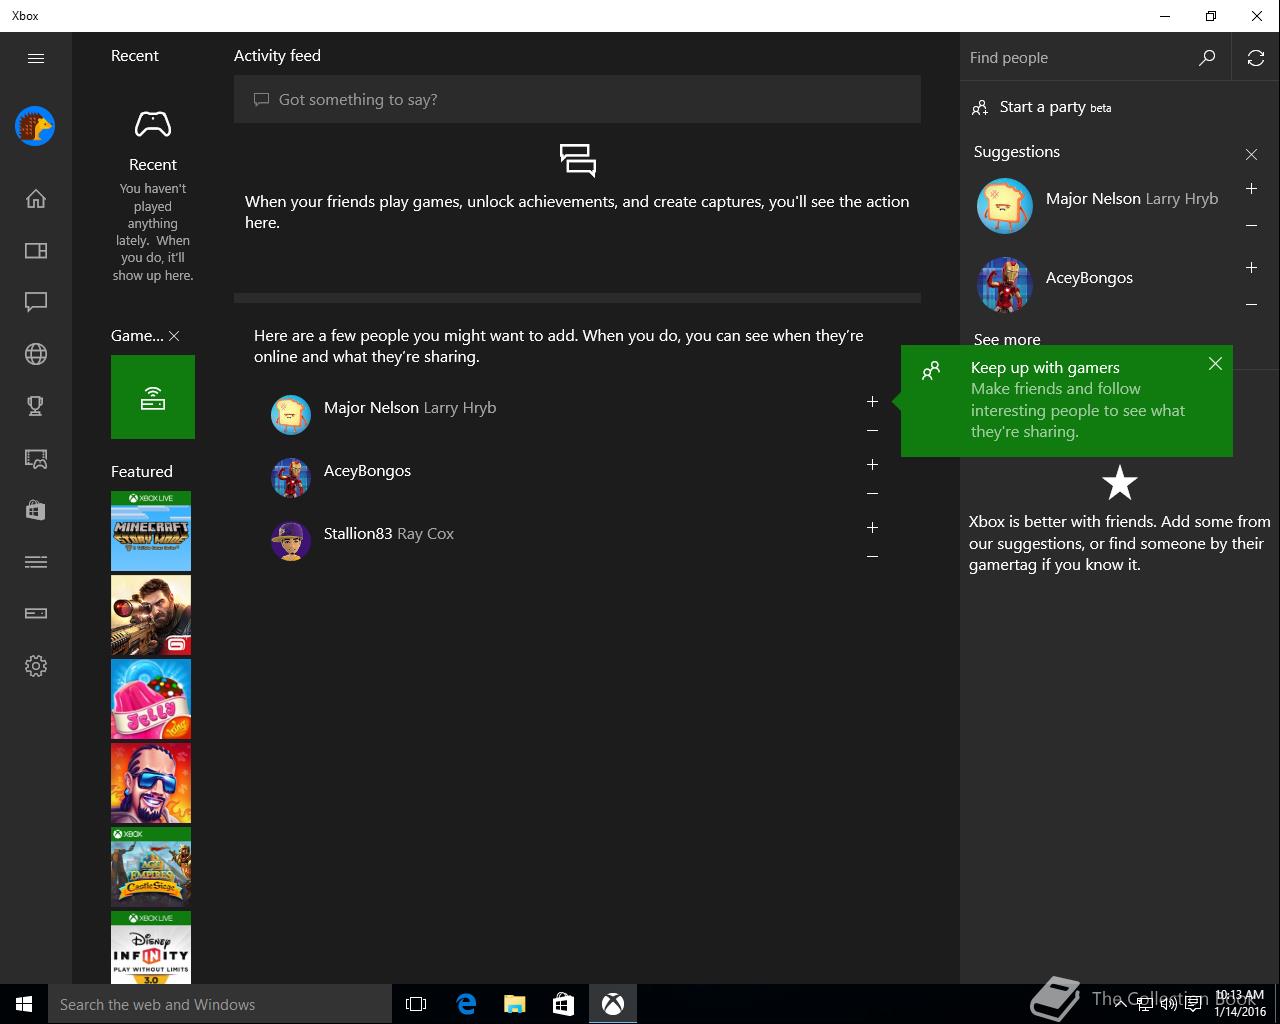The image size is (1280, 1024).
Task: Open the Messages section
Action: click(36, 302)
